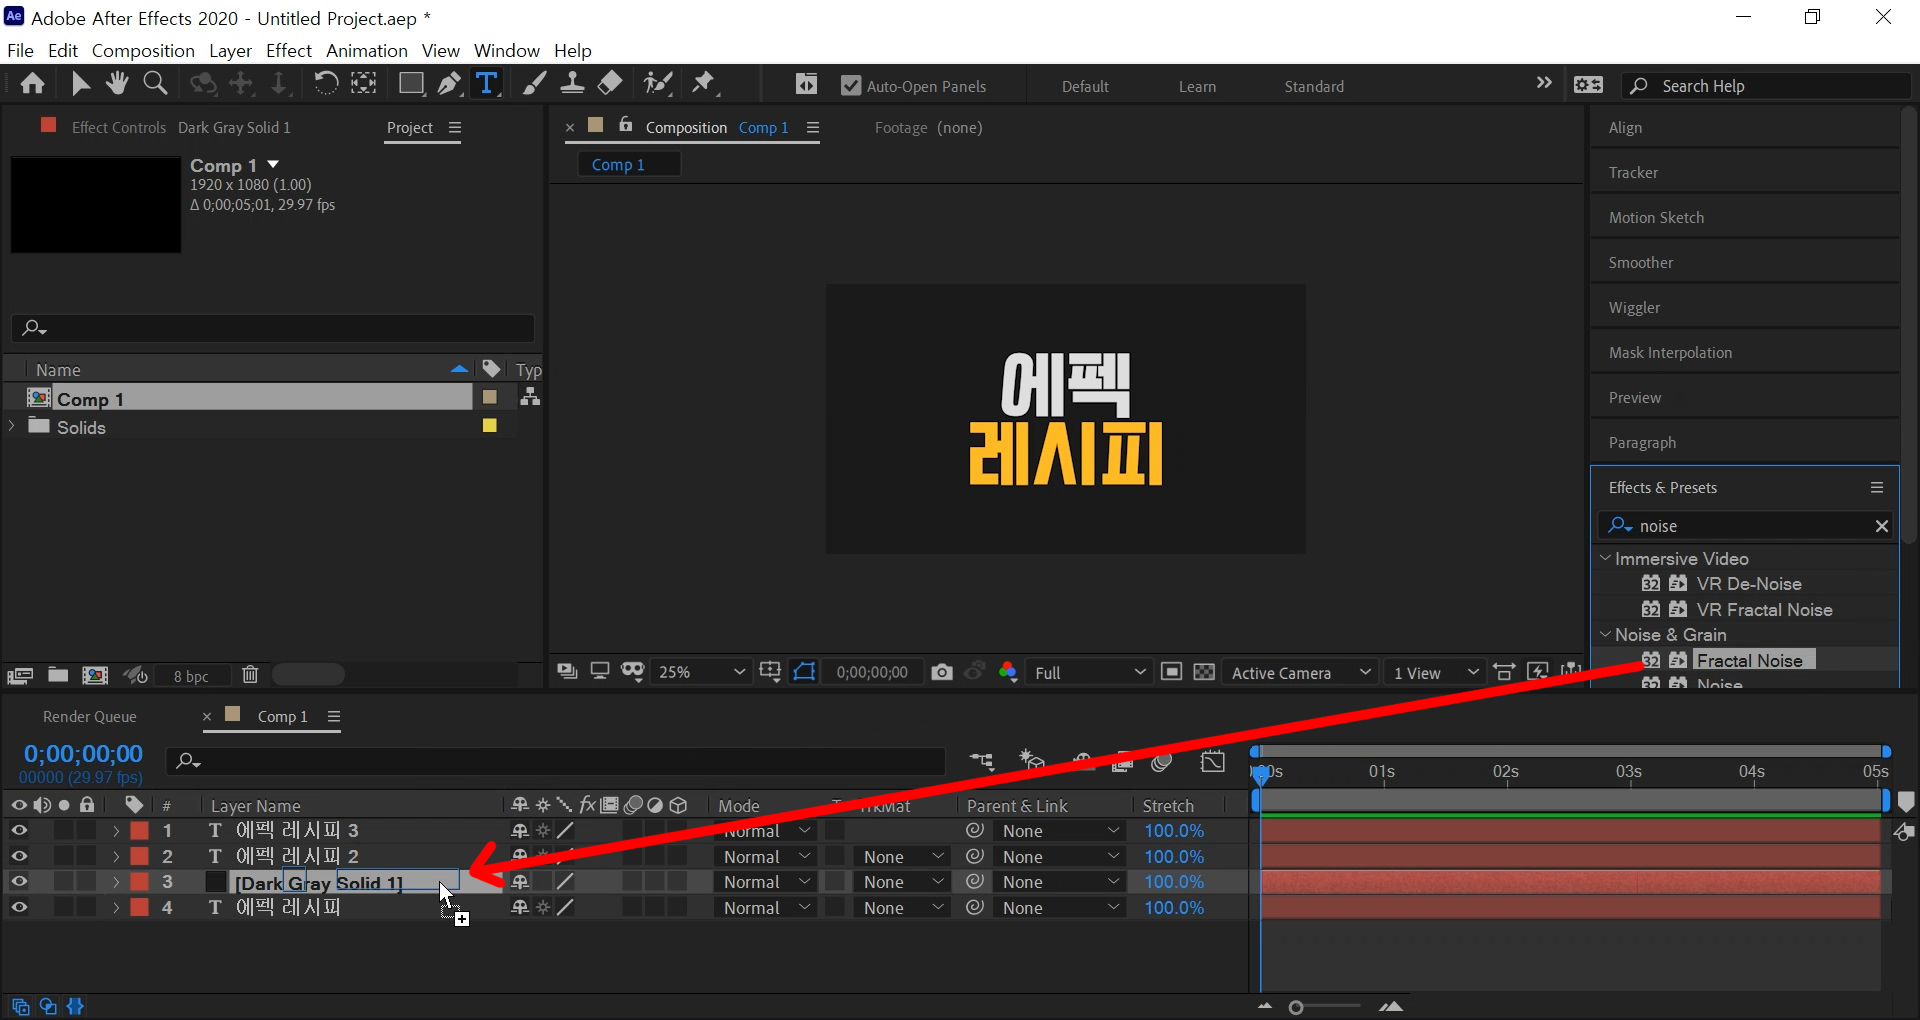Click the 8 bpc color depth button

191,676
